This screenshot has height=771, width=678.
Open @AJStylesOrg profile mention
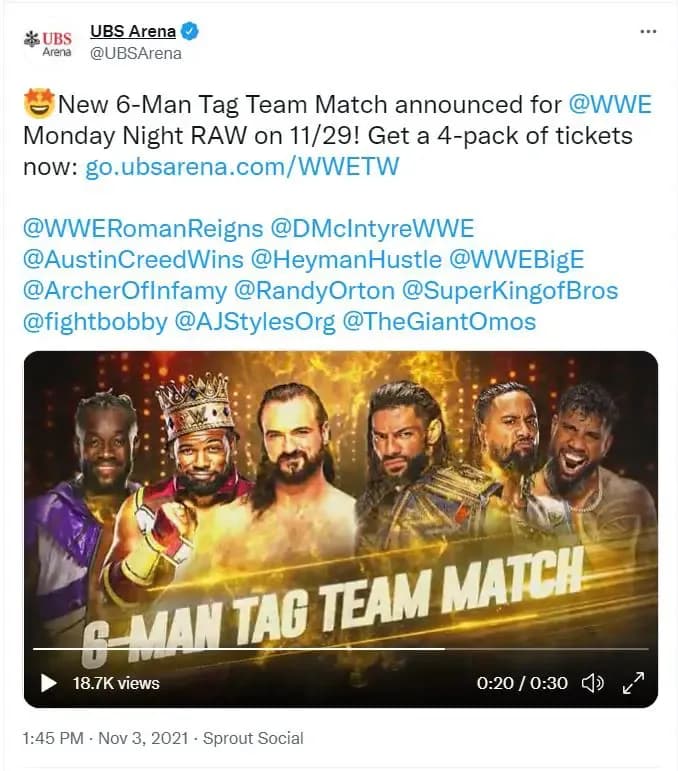click(255, 322)
